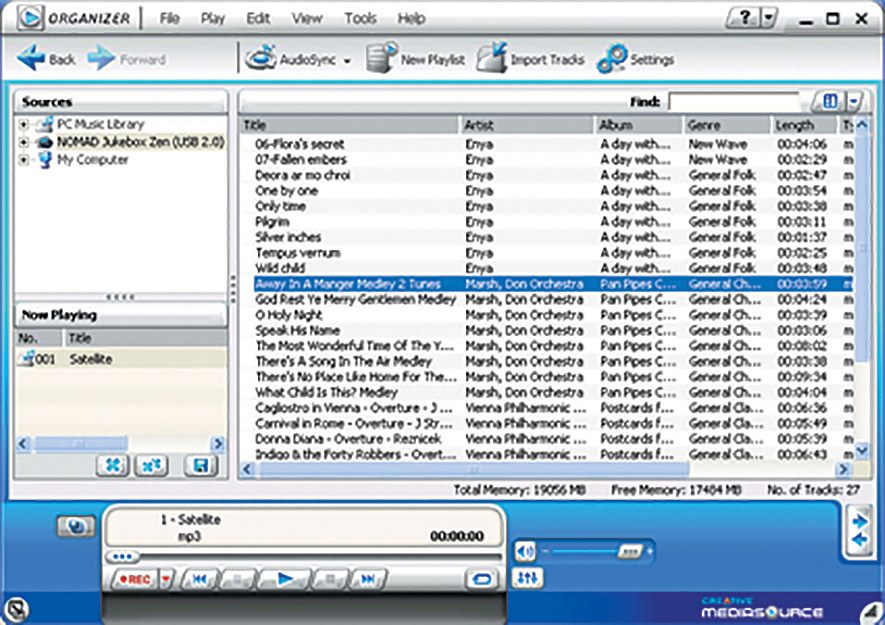Click the Organizer logo icon
This screenshot has width=885, height=625.
[30, 18]
